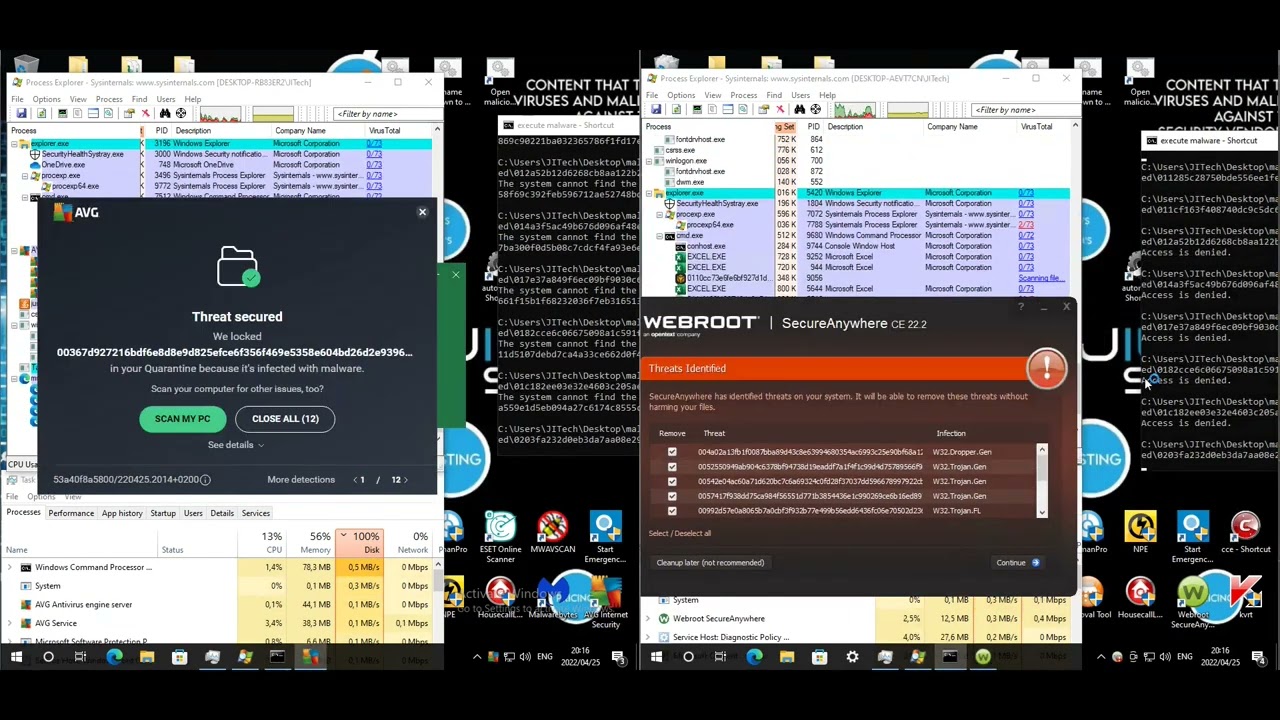Click Cleanup later (not recommended) in Webroot
The image size is (1280, 720).
(710, 563)
